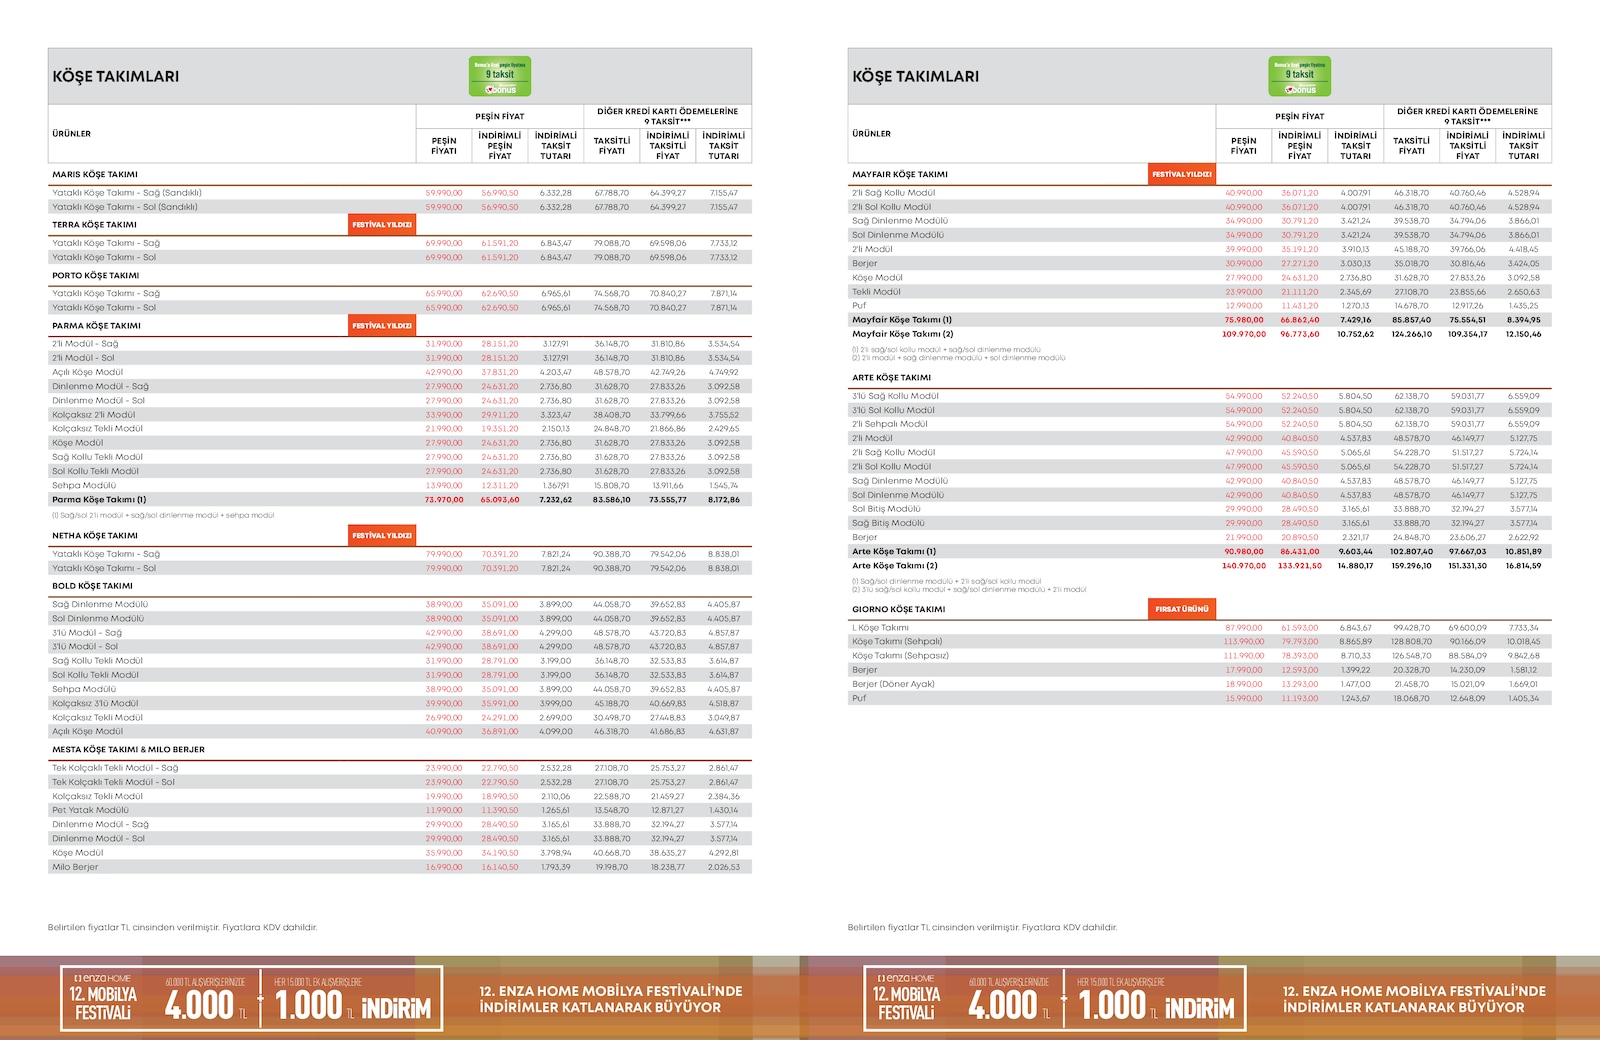Click the PEŞİN FİYAT group header on left page

pyautogui.click(x=500, y=116)
